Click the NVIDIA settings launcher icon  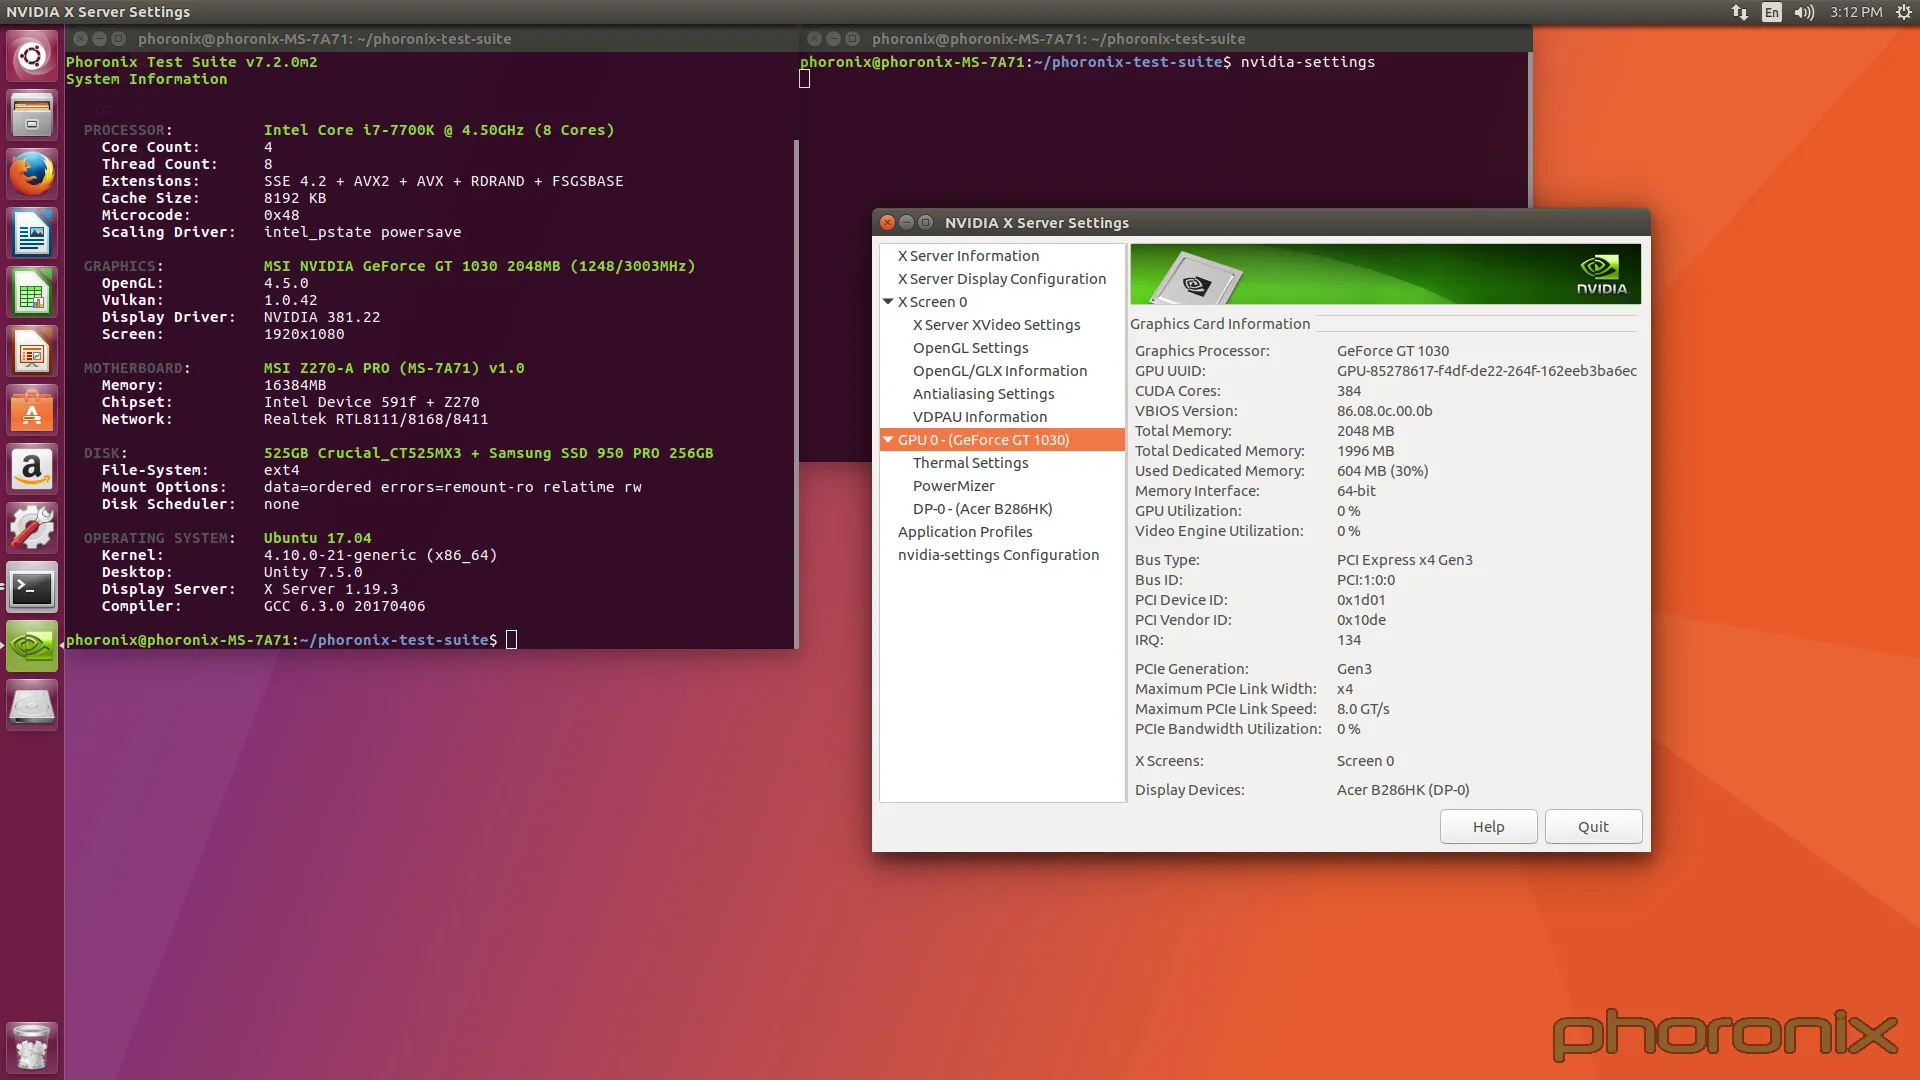tap(32, 646)
